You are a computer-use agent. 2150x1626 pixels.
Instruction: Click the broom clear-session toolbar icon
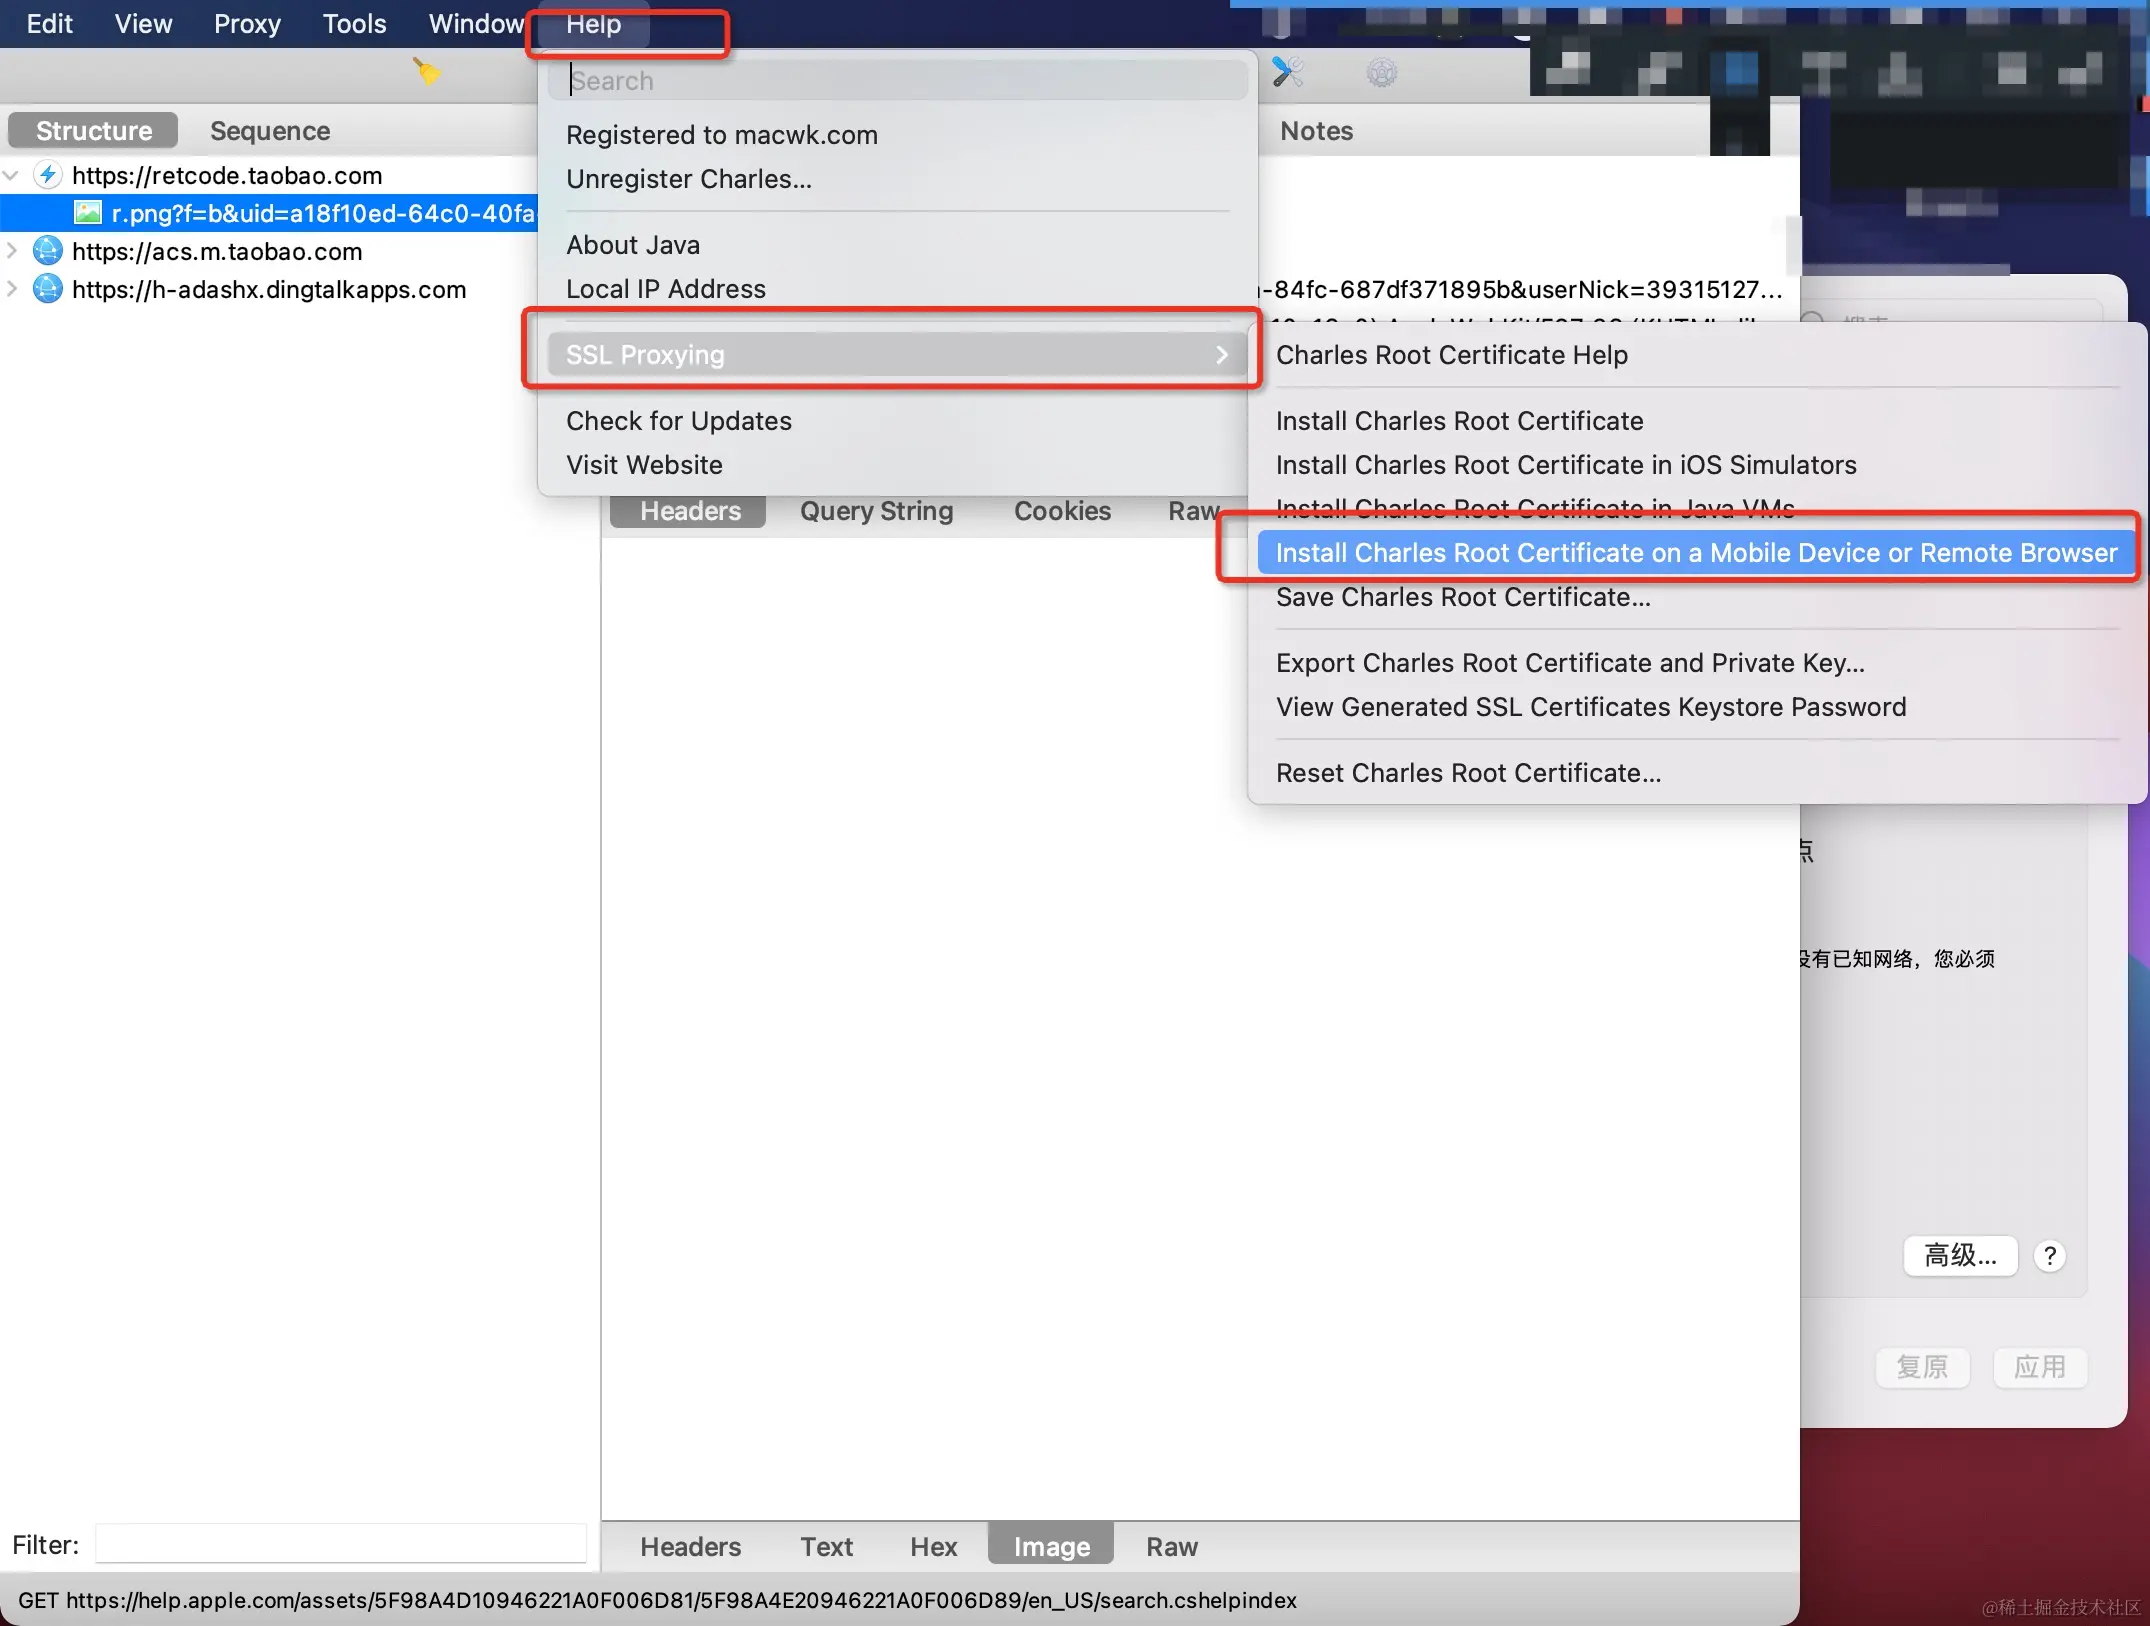pyautogui.click(x=427, y=72)
